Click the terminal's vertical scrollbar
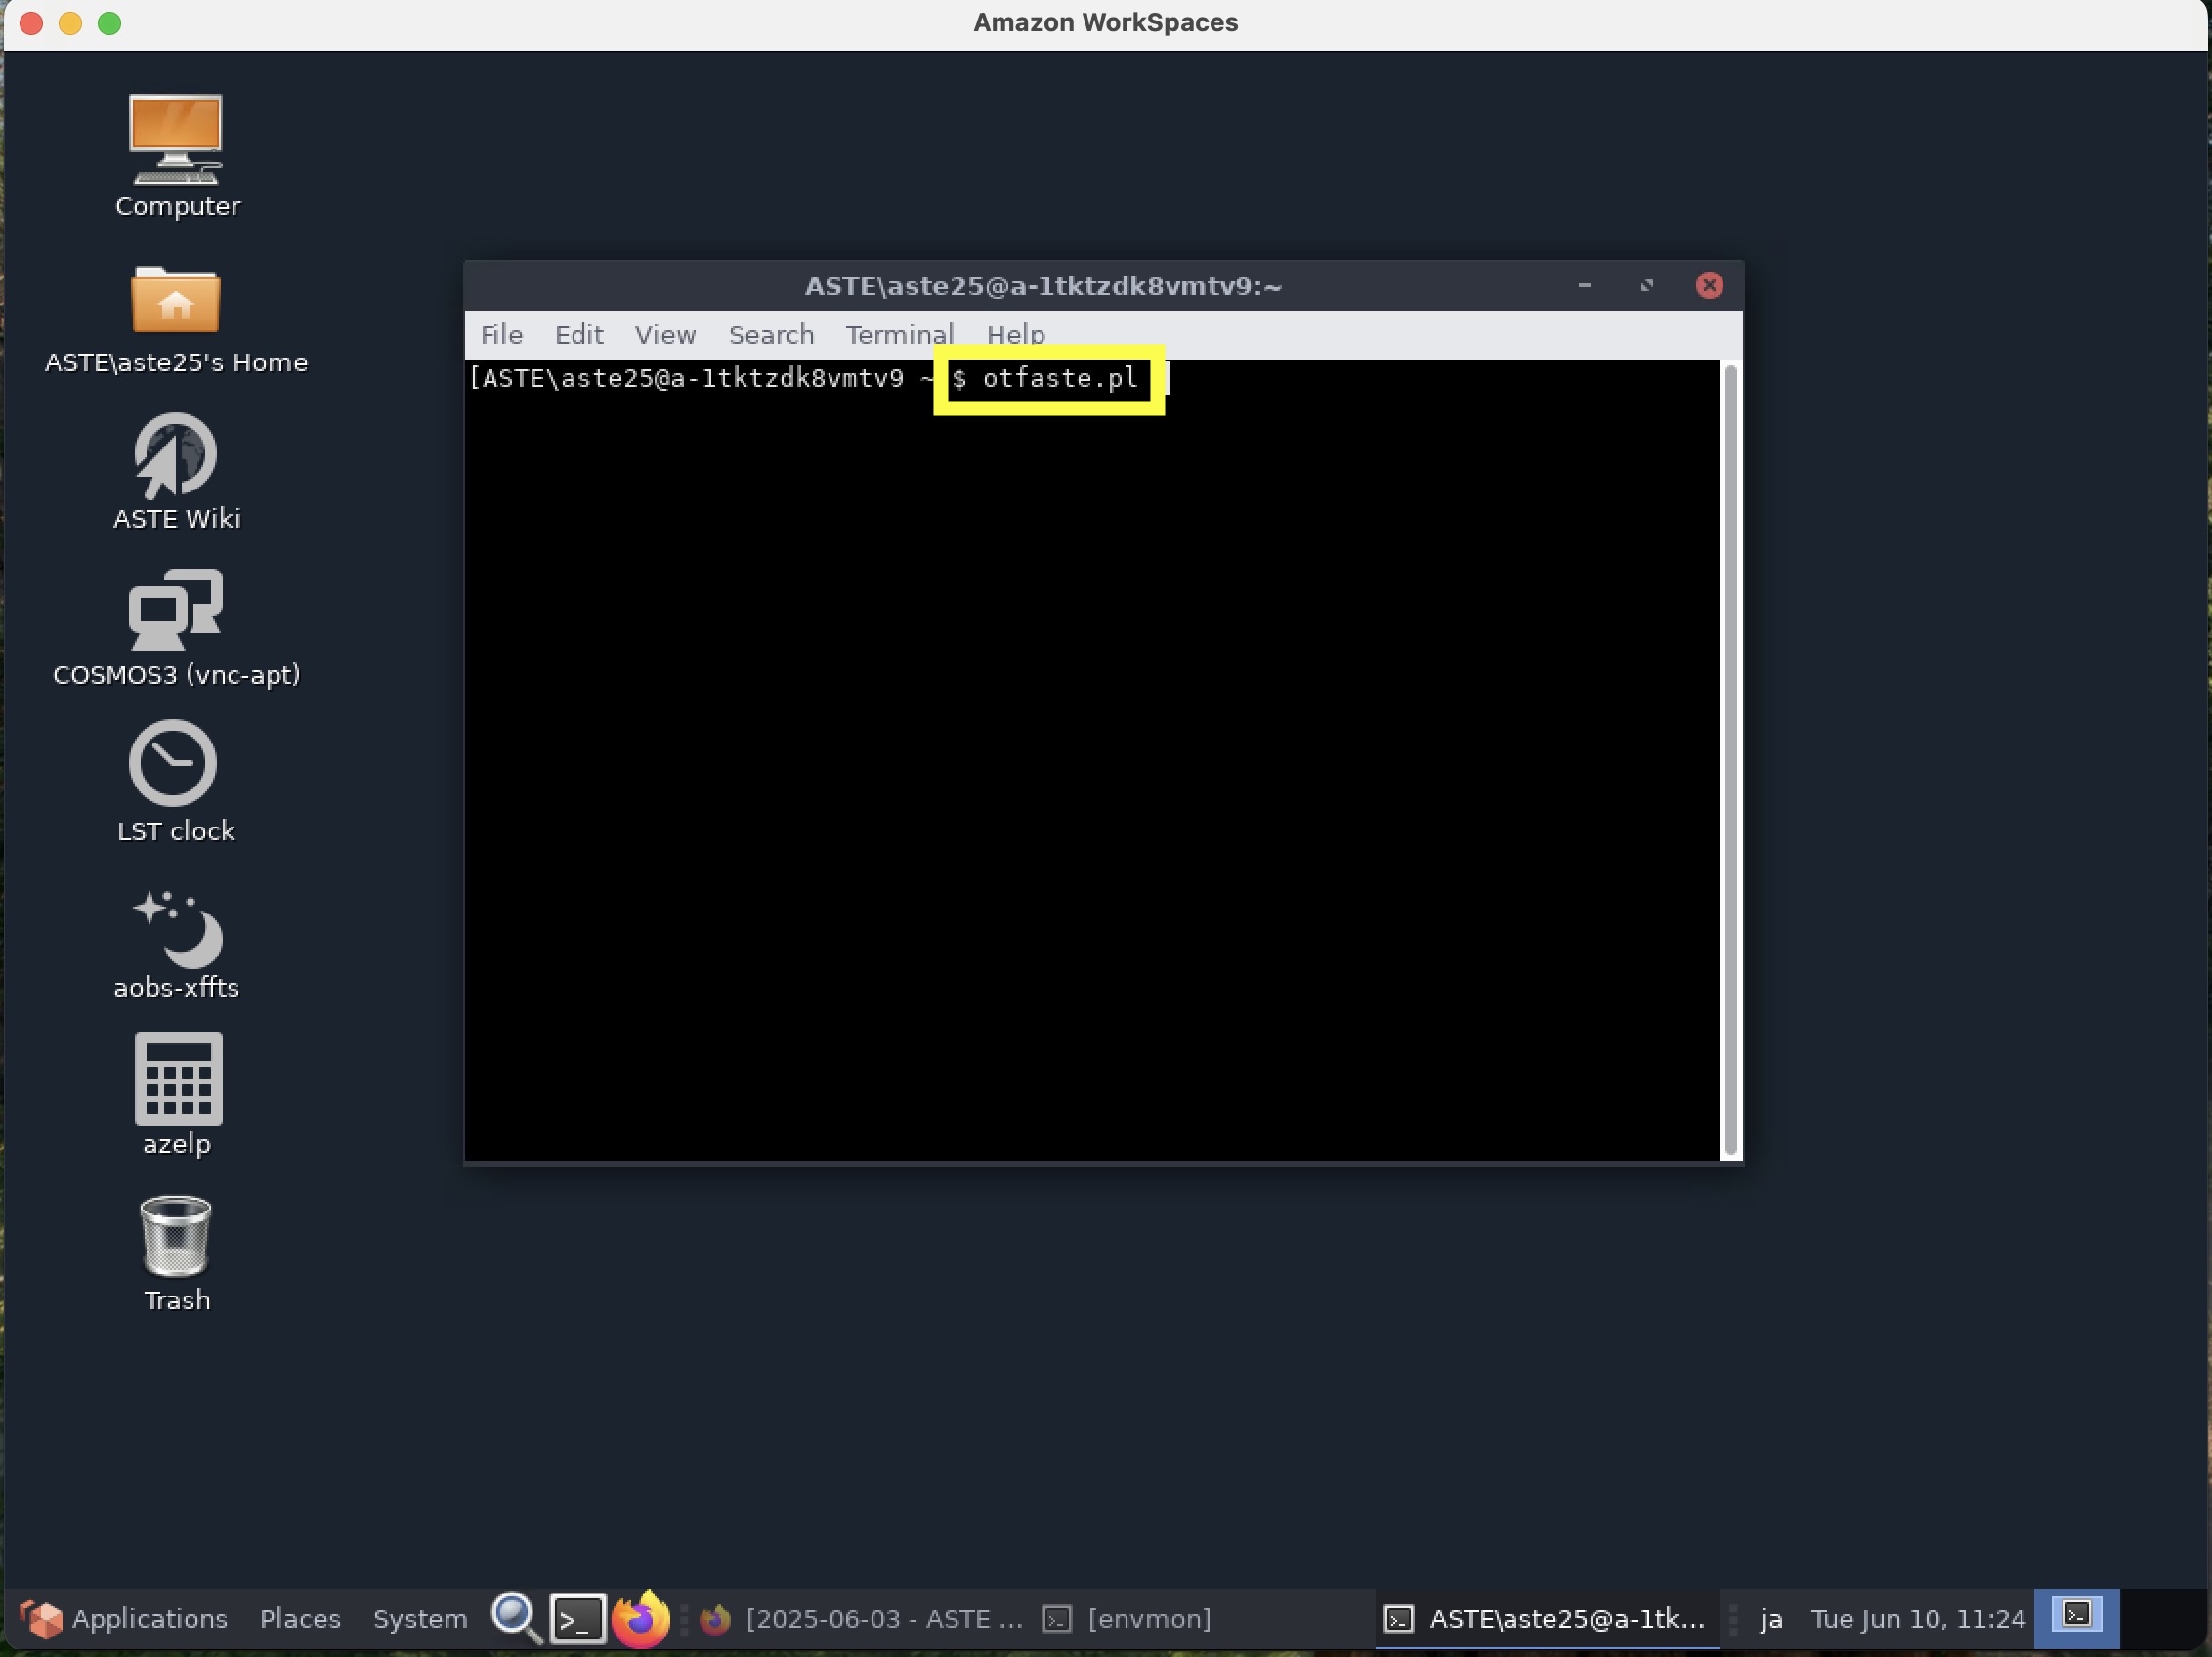 [1730, 760]
